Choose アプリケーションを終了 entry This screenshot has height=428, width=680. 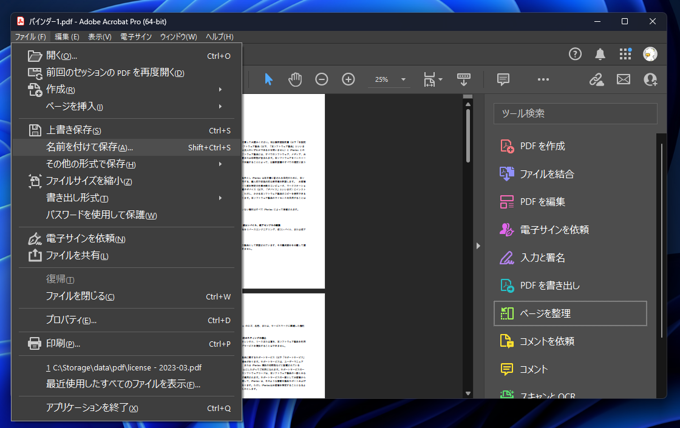(127, 408)
